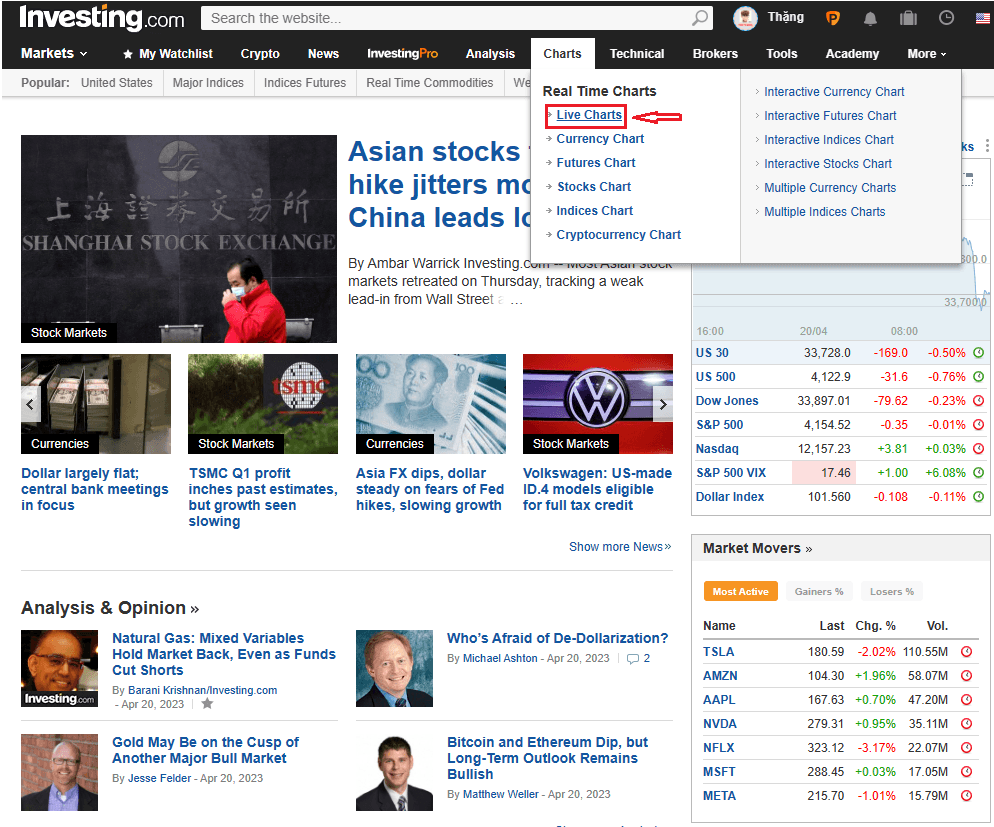Open the Volkswagen logo news thumbnail
Image resolution: width=994 pixels, height=827 pixels.
[x=598, y=404]
